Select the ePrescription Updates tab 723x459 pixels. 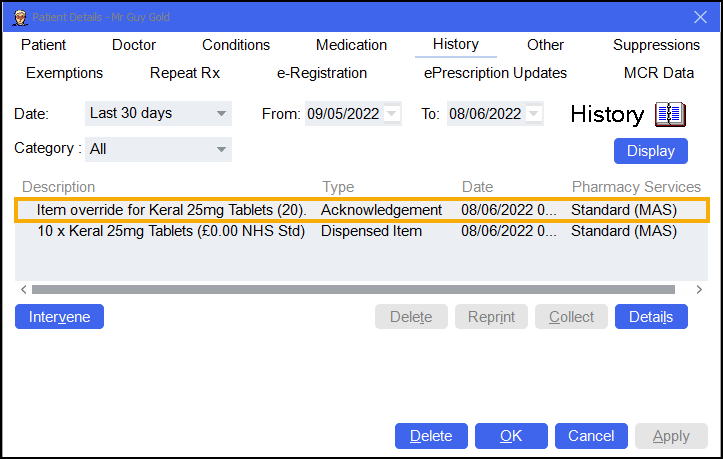point(495,73)
